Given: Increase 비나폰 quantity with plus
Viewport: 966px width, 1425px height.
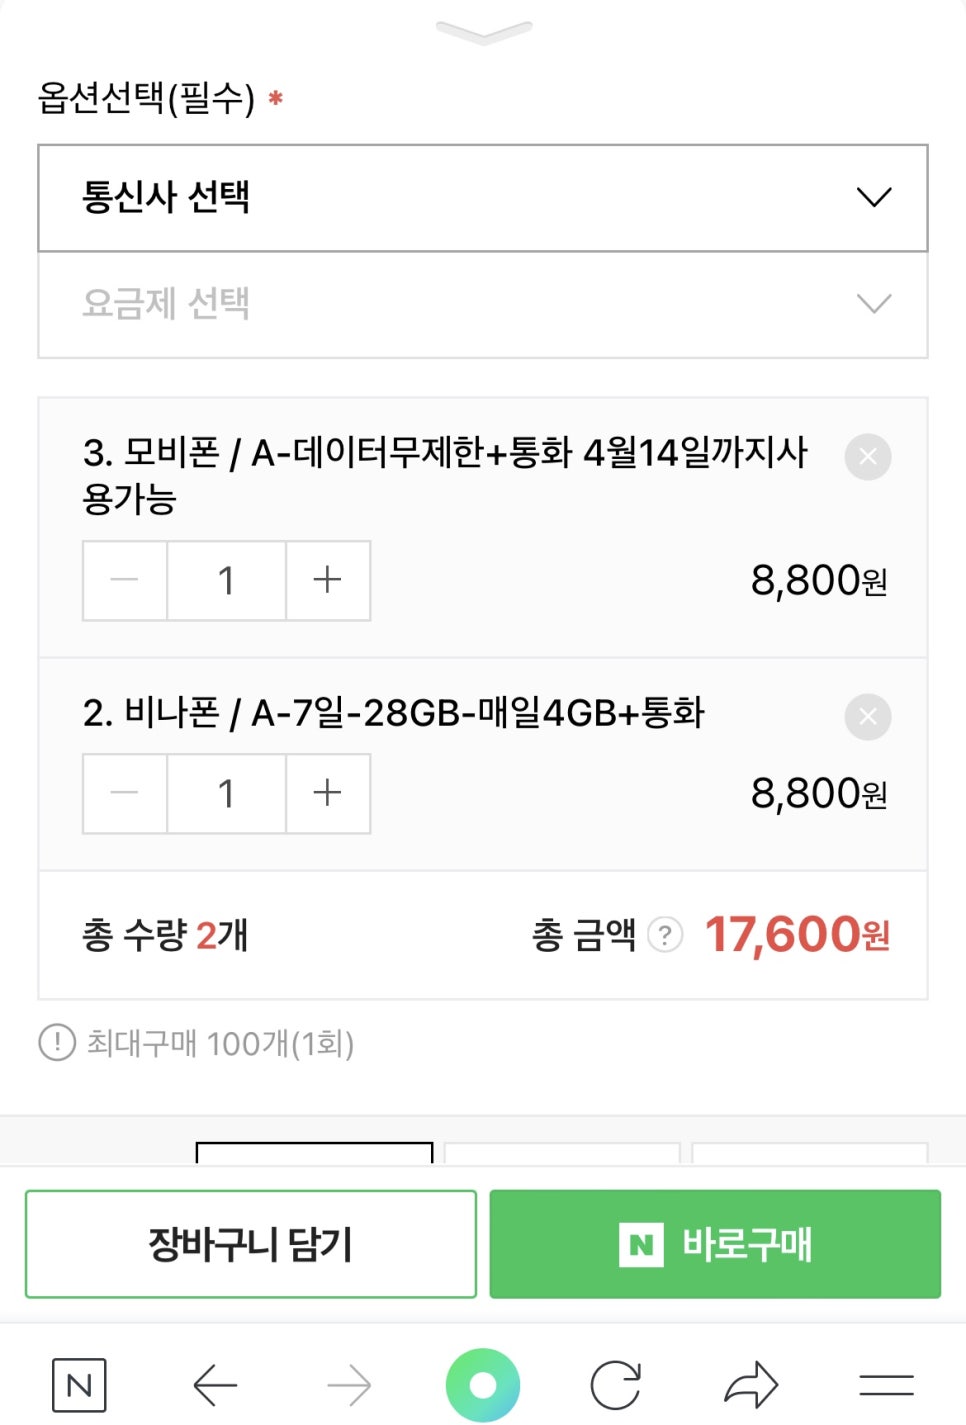Looking at the screenshot, I should (x=328, y=793).
